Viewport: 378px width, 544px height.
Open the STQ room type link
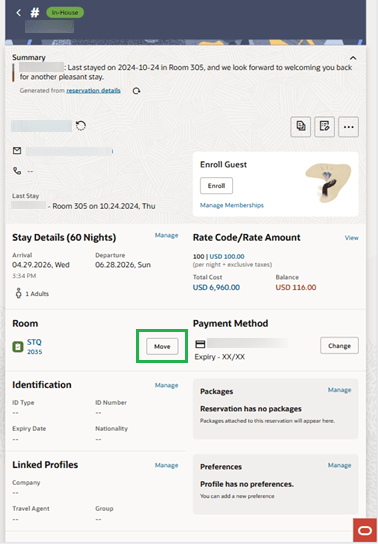coord(34,342)
